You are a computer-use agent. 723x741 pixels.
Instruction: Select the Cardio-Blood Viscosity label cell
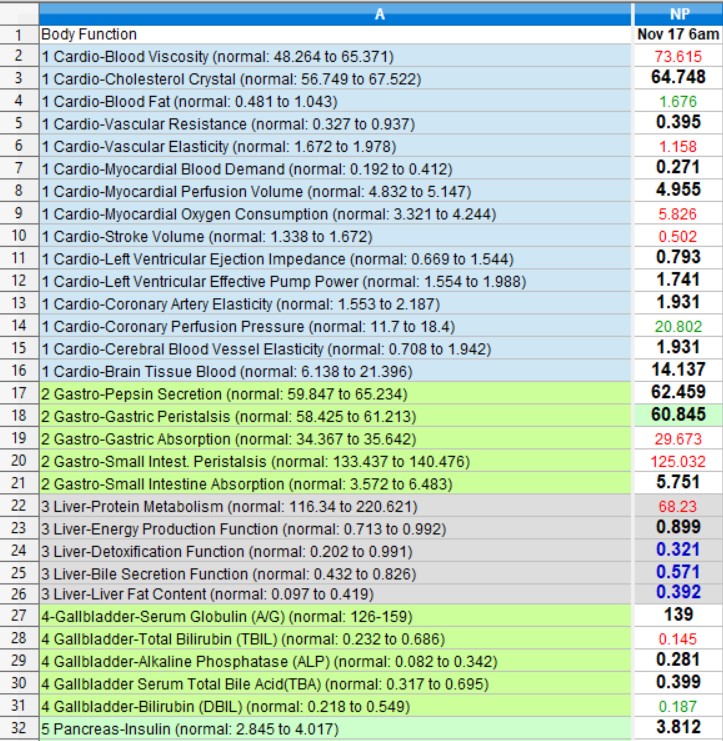[x=335, y=56]
